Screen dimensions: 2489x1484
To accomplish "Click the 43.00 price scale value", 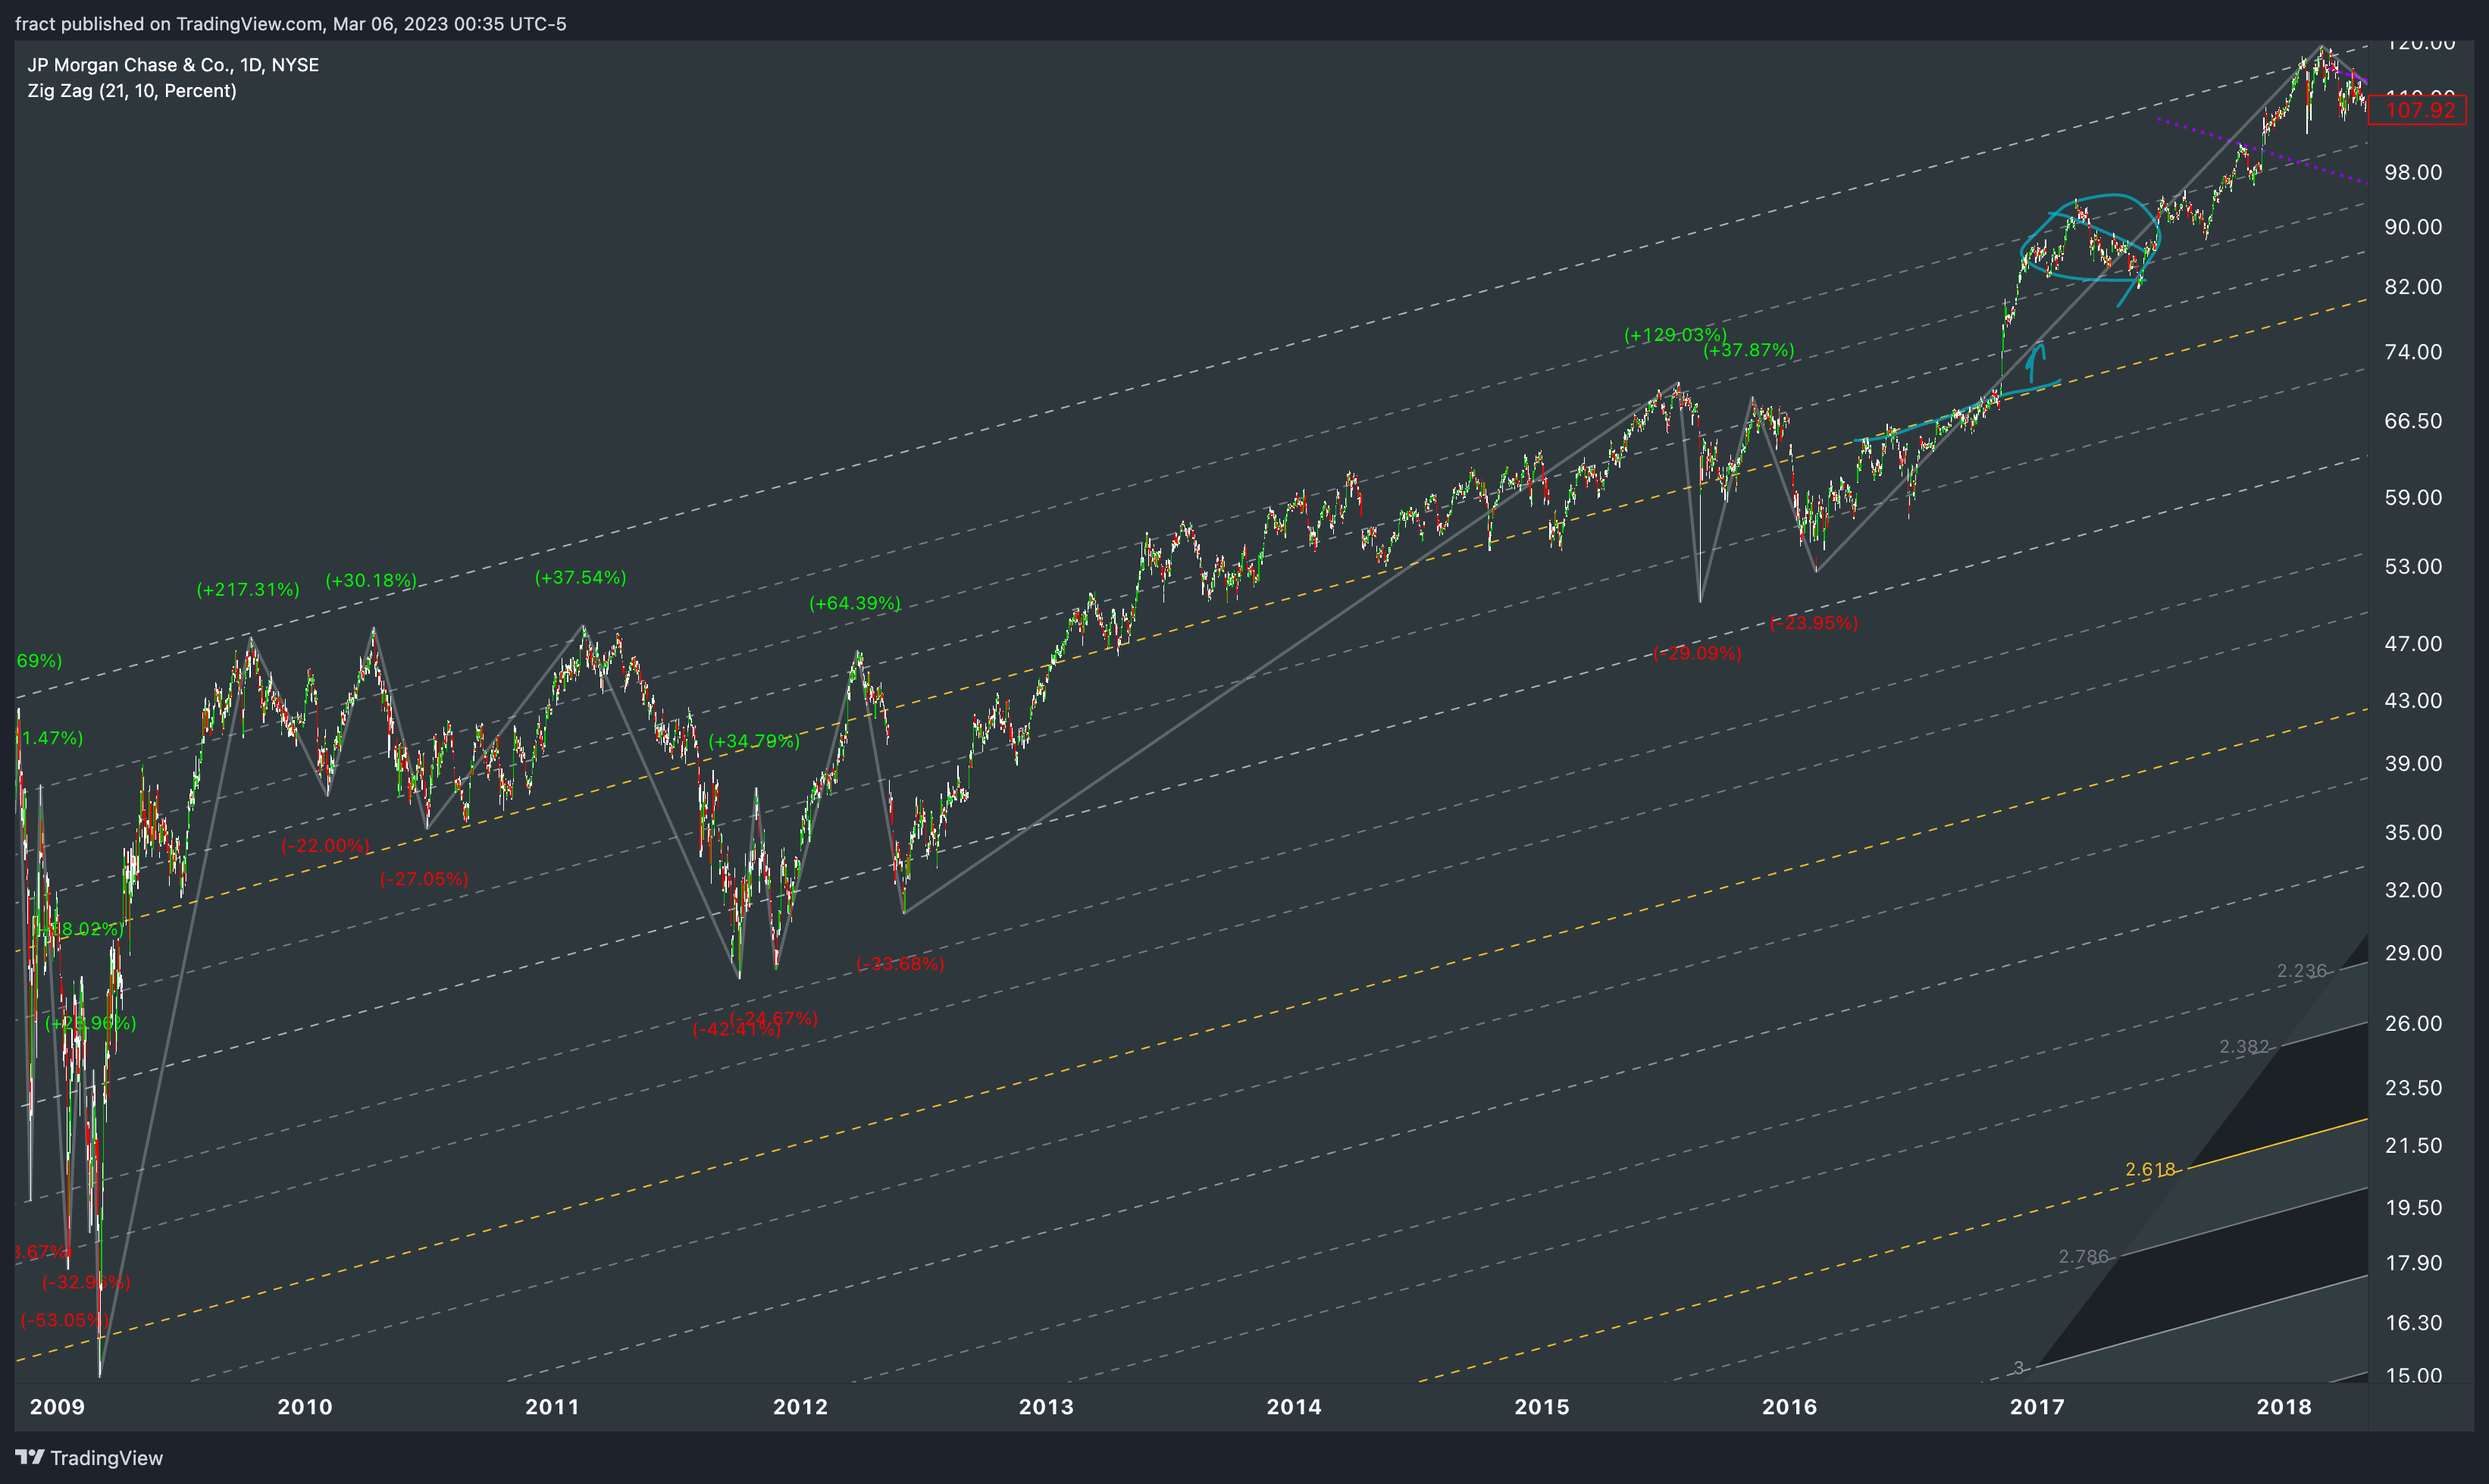I will pyautogui.click(x=2413, y=702).
